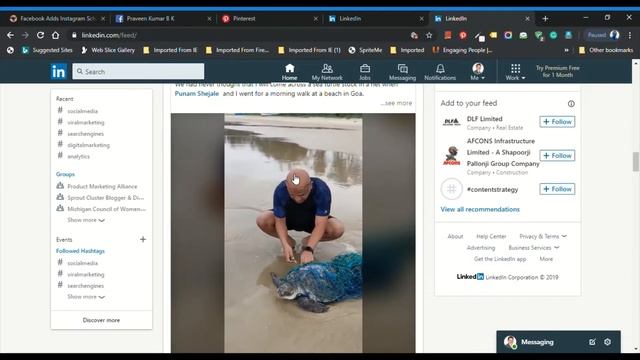This screenshot has width=640, height=360.
Task: Open Other bookmarks folder
Action: pyautogui.click(x=606, y=50)
